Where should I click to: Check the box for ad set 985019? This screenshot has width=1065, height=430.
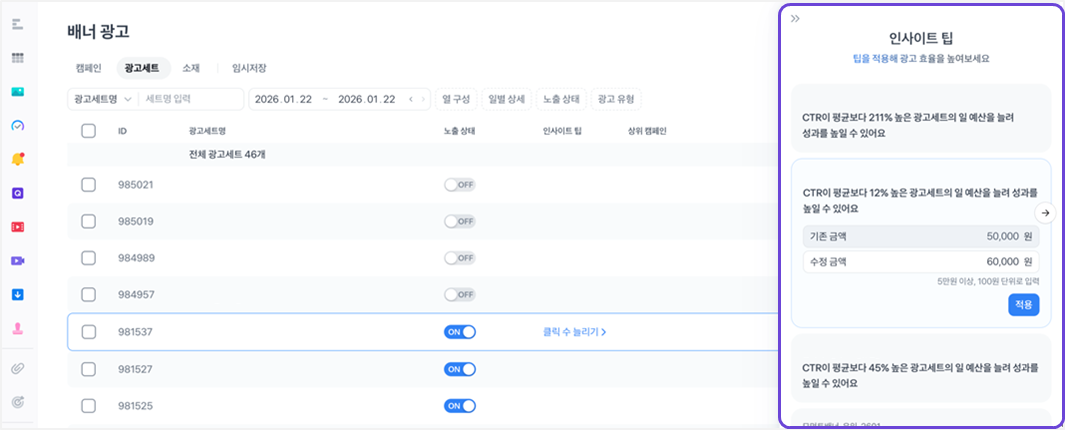[88, 221]
